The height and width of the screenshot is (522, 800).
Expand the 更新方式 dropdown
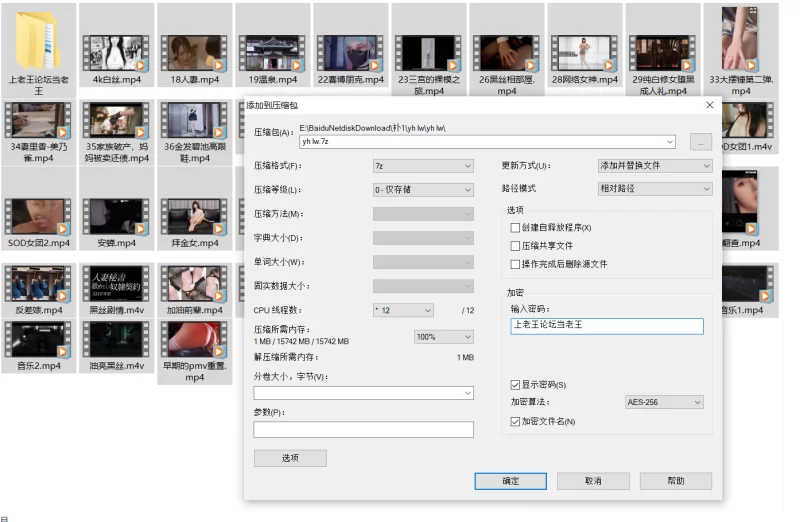pyautogui.click(x=654, y=166)
